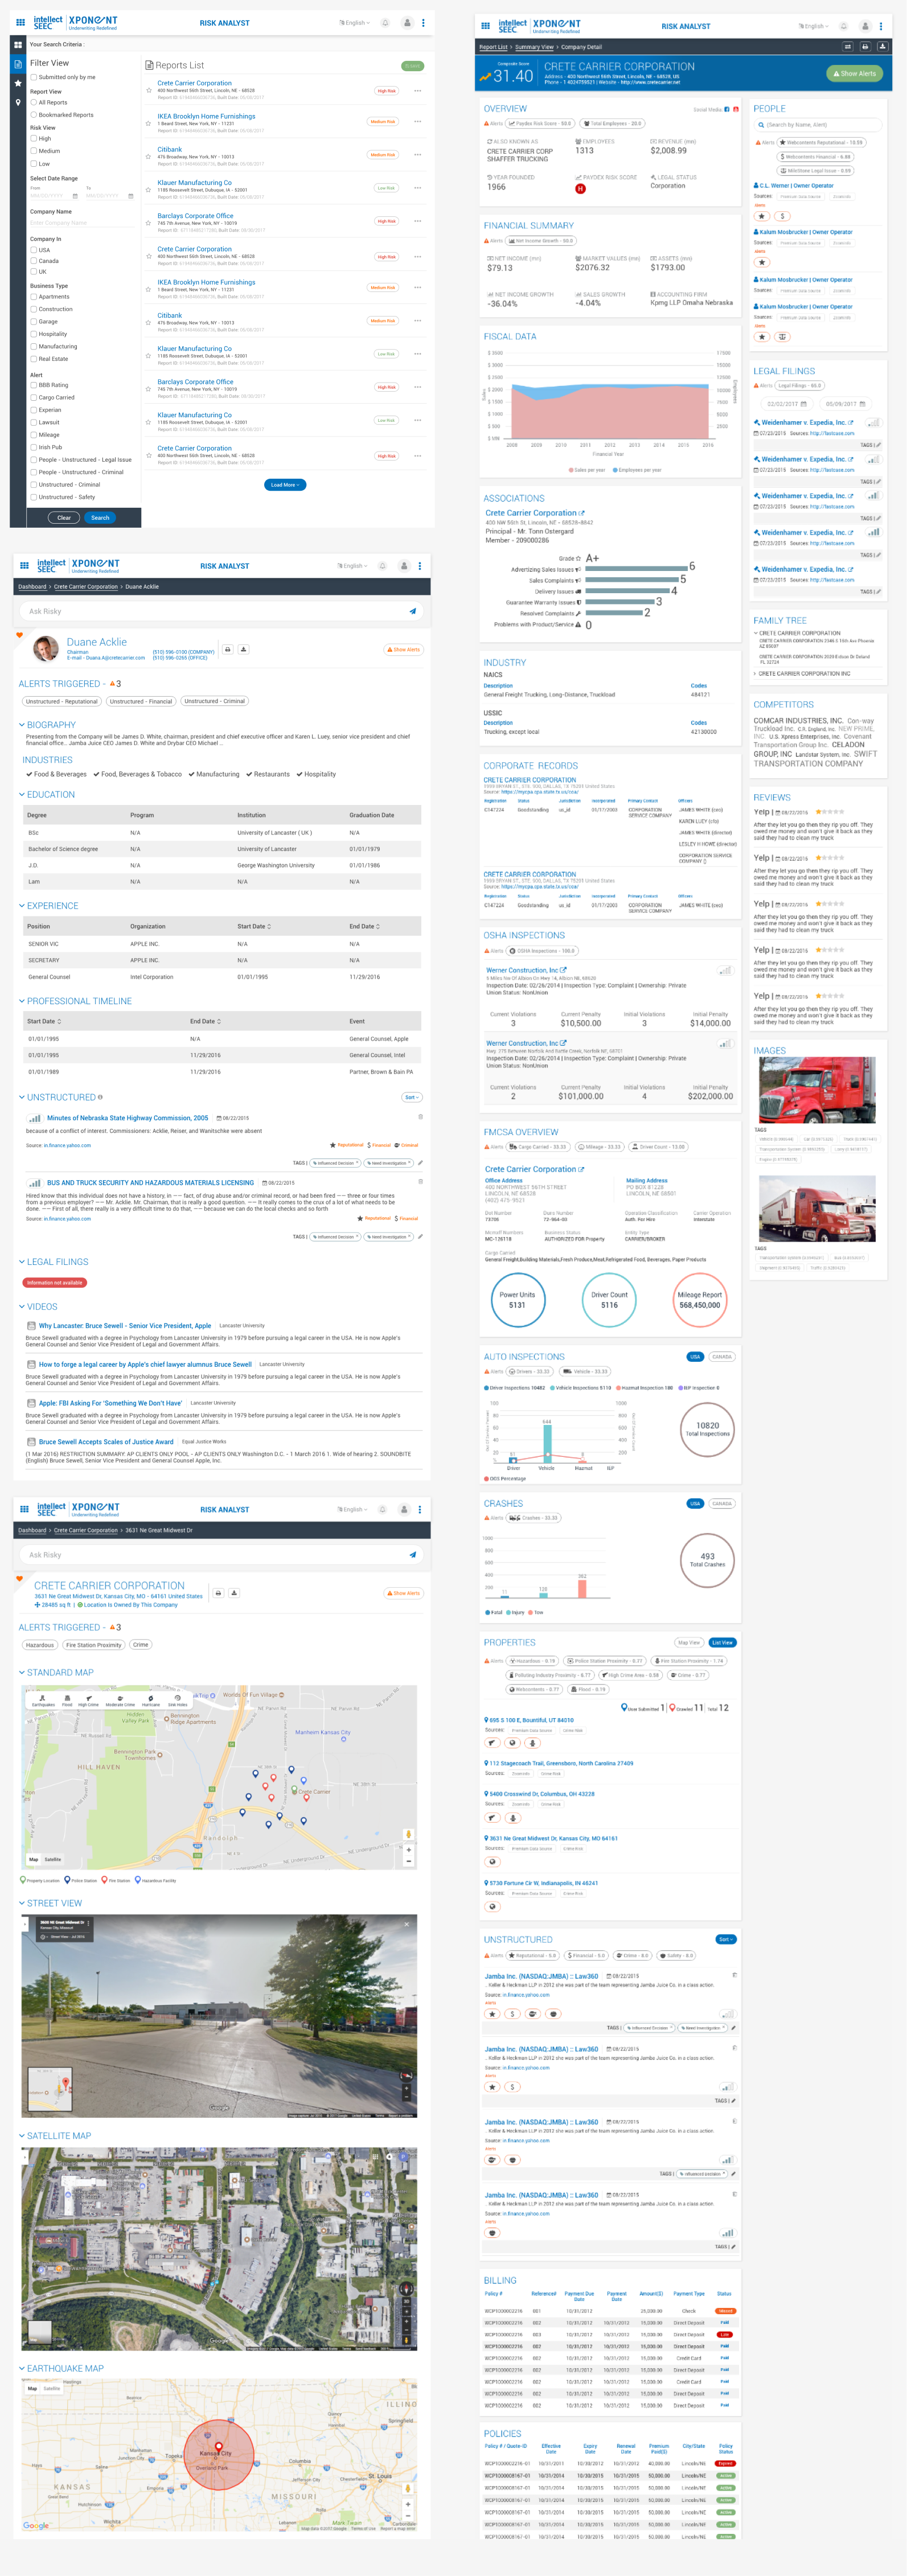Viewport: 907px width, 2576px height.
Task: Open notifications bell on Company Detail screen
Action: point(844,26)
